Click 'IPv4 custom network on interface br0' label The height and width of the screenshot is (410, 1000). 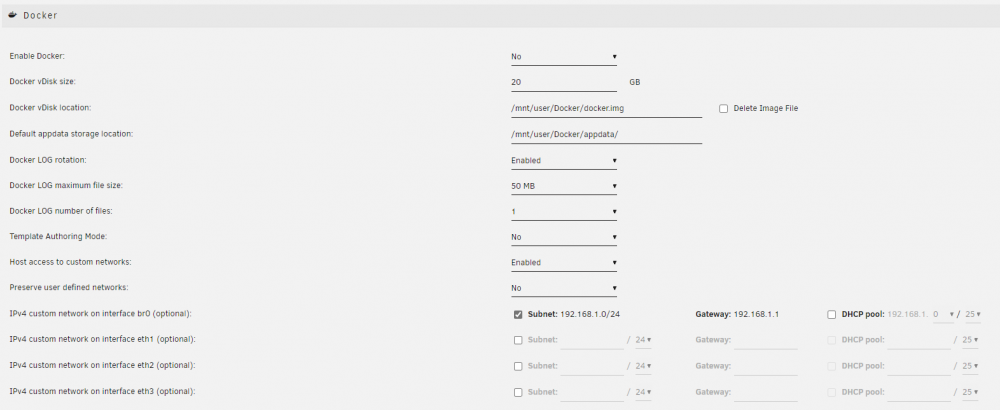click(101, 314)
